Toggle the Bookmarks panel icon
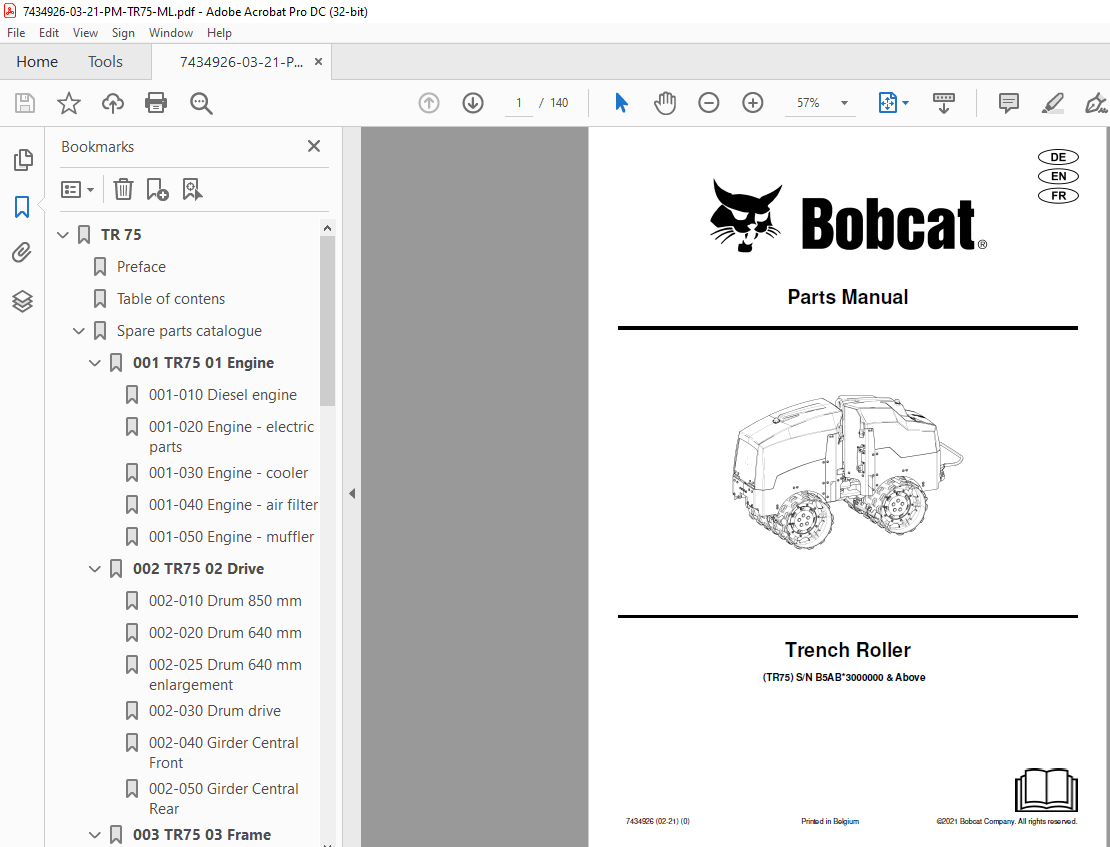Screen dimensions: 1110x847 [x=22, y=208]
